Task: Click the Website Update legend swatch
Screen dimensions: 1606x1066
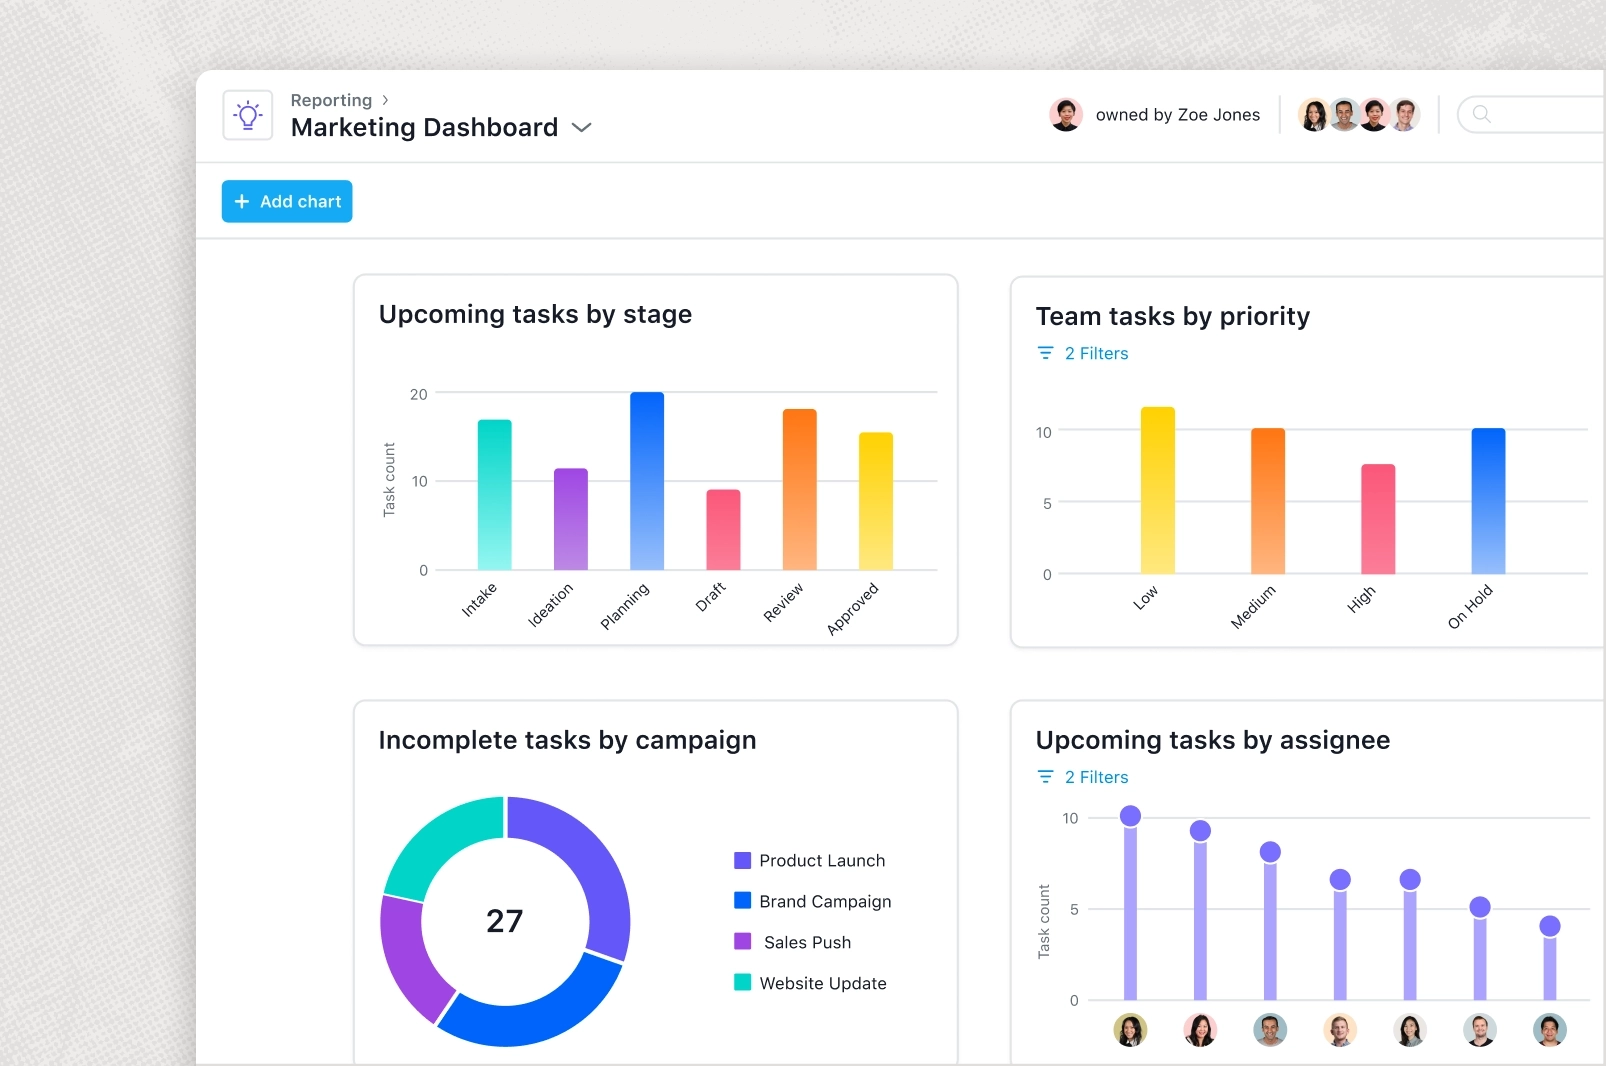Action: click(x=742, y=983)
